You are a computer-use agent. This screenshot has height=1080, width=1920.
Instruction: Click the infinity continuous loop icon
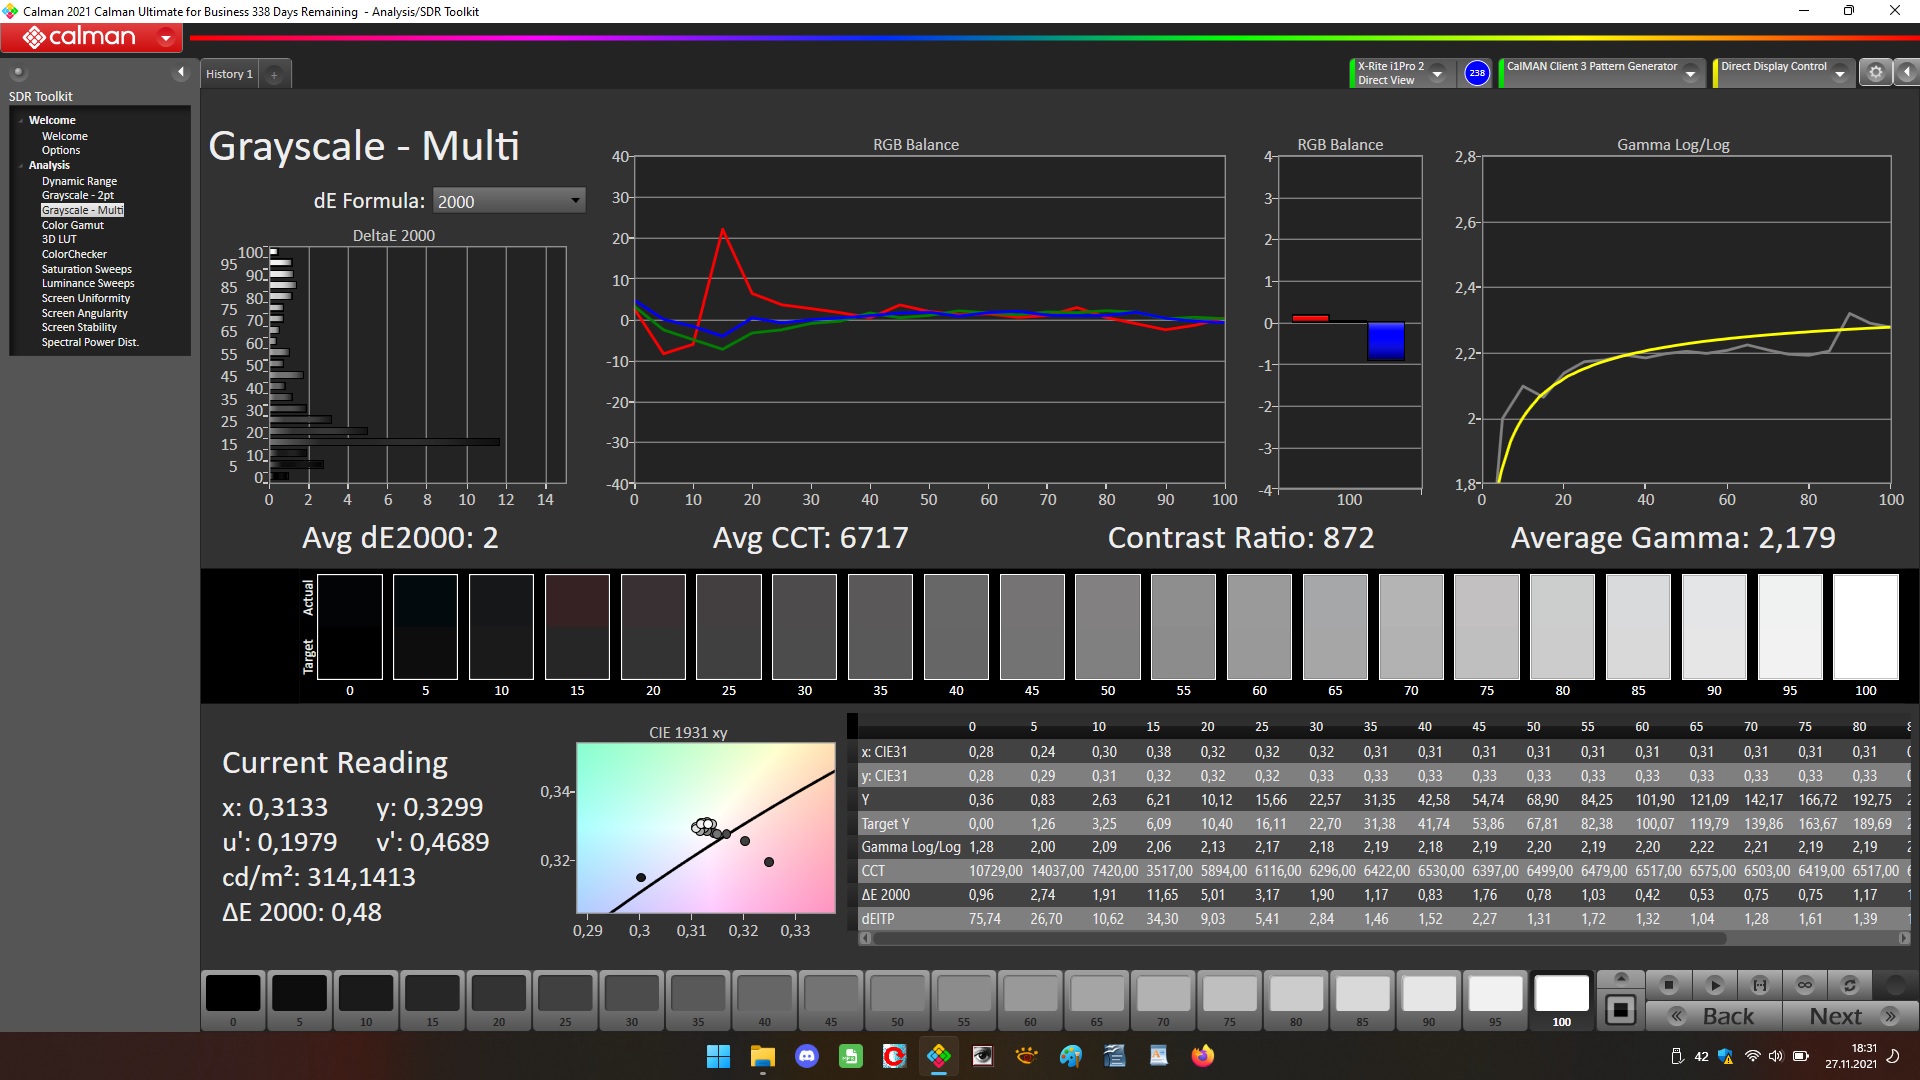[1804, 985]
